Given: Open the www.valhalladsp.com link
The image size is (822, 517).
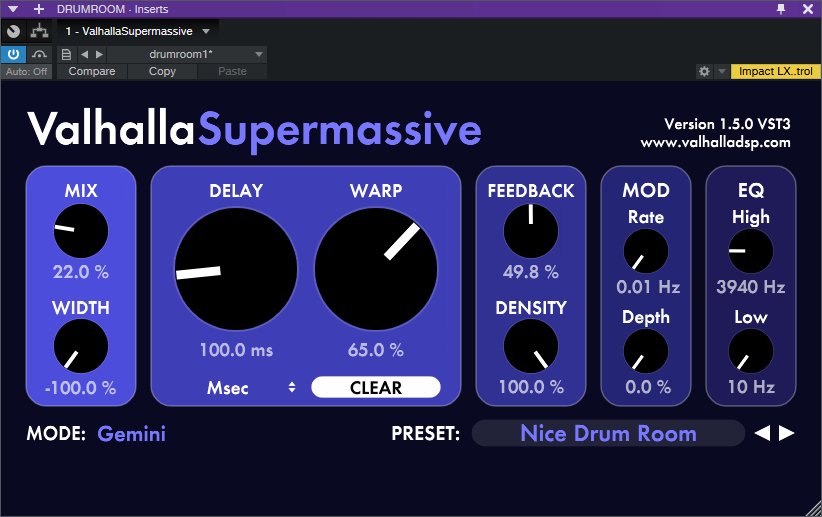Looking at the screenshot, I should (715, 143).
